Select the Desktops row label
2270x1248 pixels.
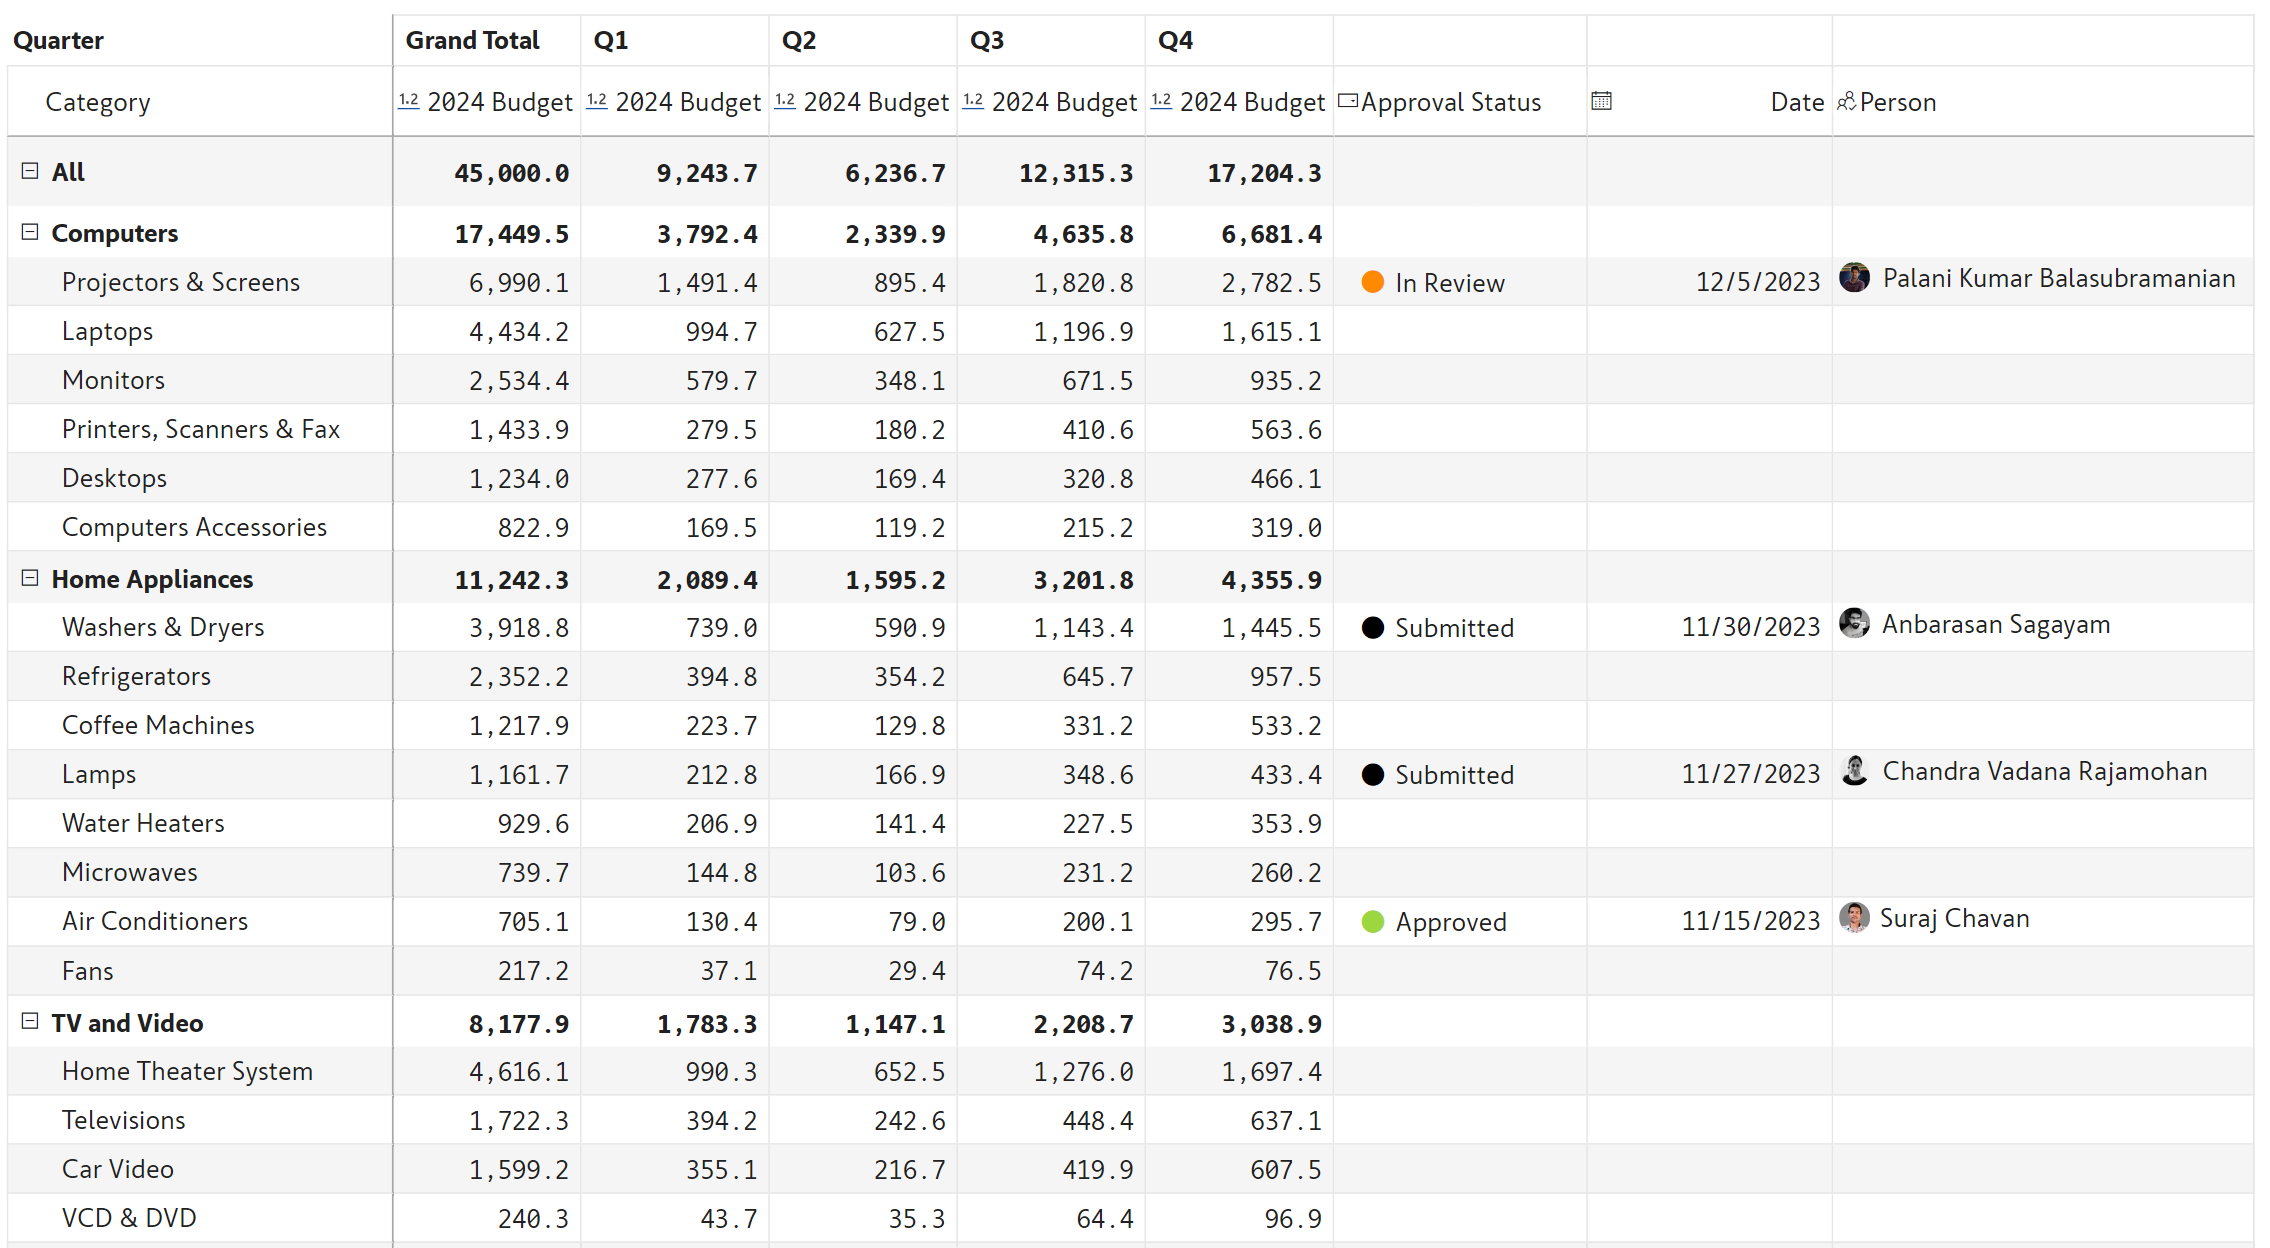pyautogui.click(x=114, y=478)
